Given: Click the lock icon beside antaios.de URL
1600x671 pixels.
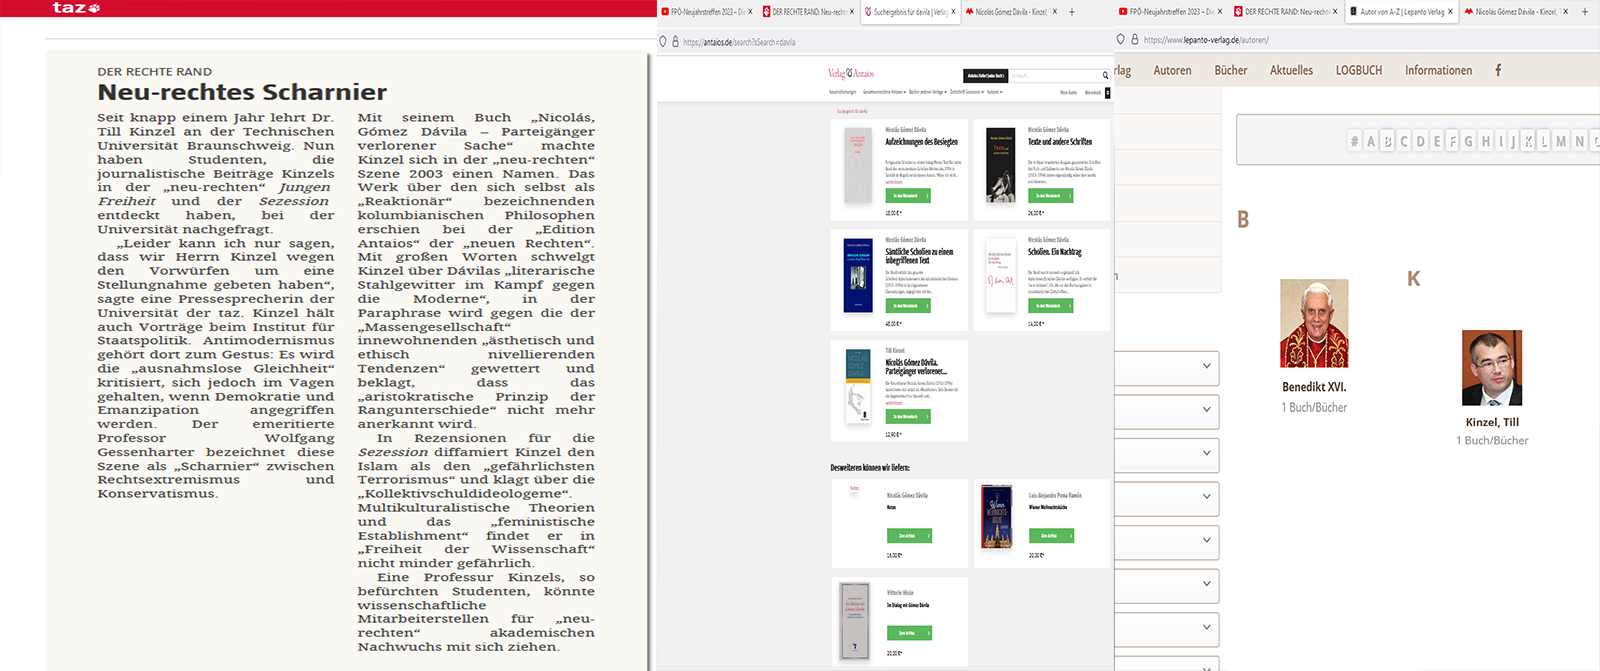Looking at the screenshot, I should 675,42.
